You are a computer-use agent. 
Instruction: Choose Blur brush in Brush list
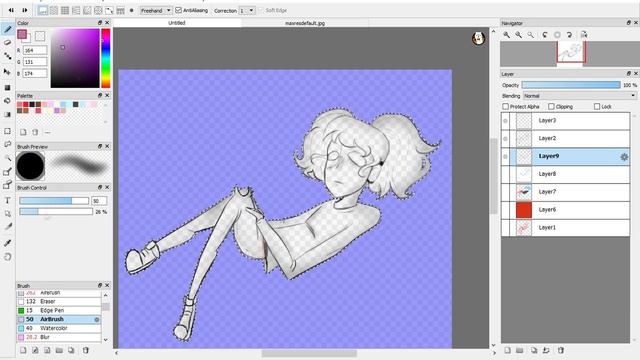point(59,337)
